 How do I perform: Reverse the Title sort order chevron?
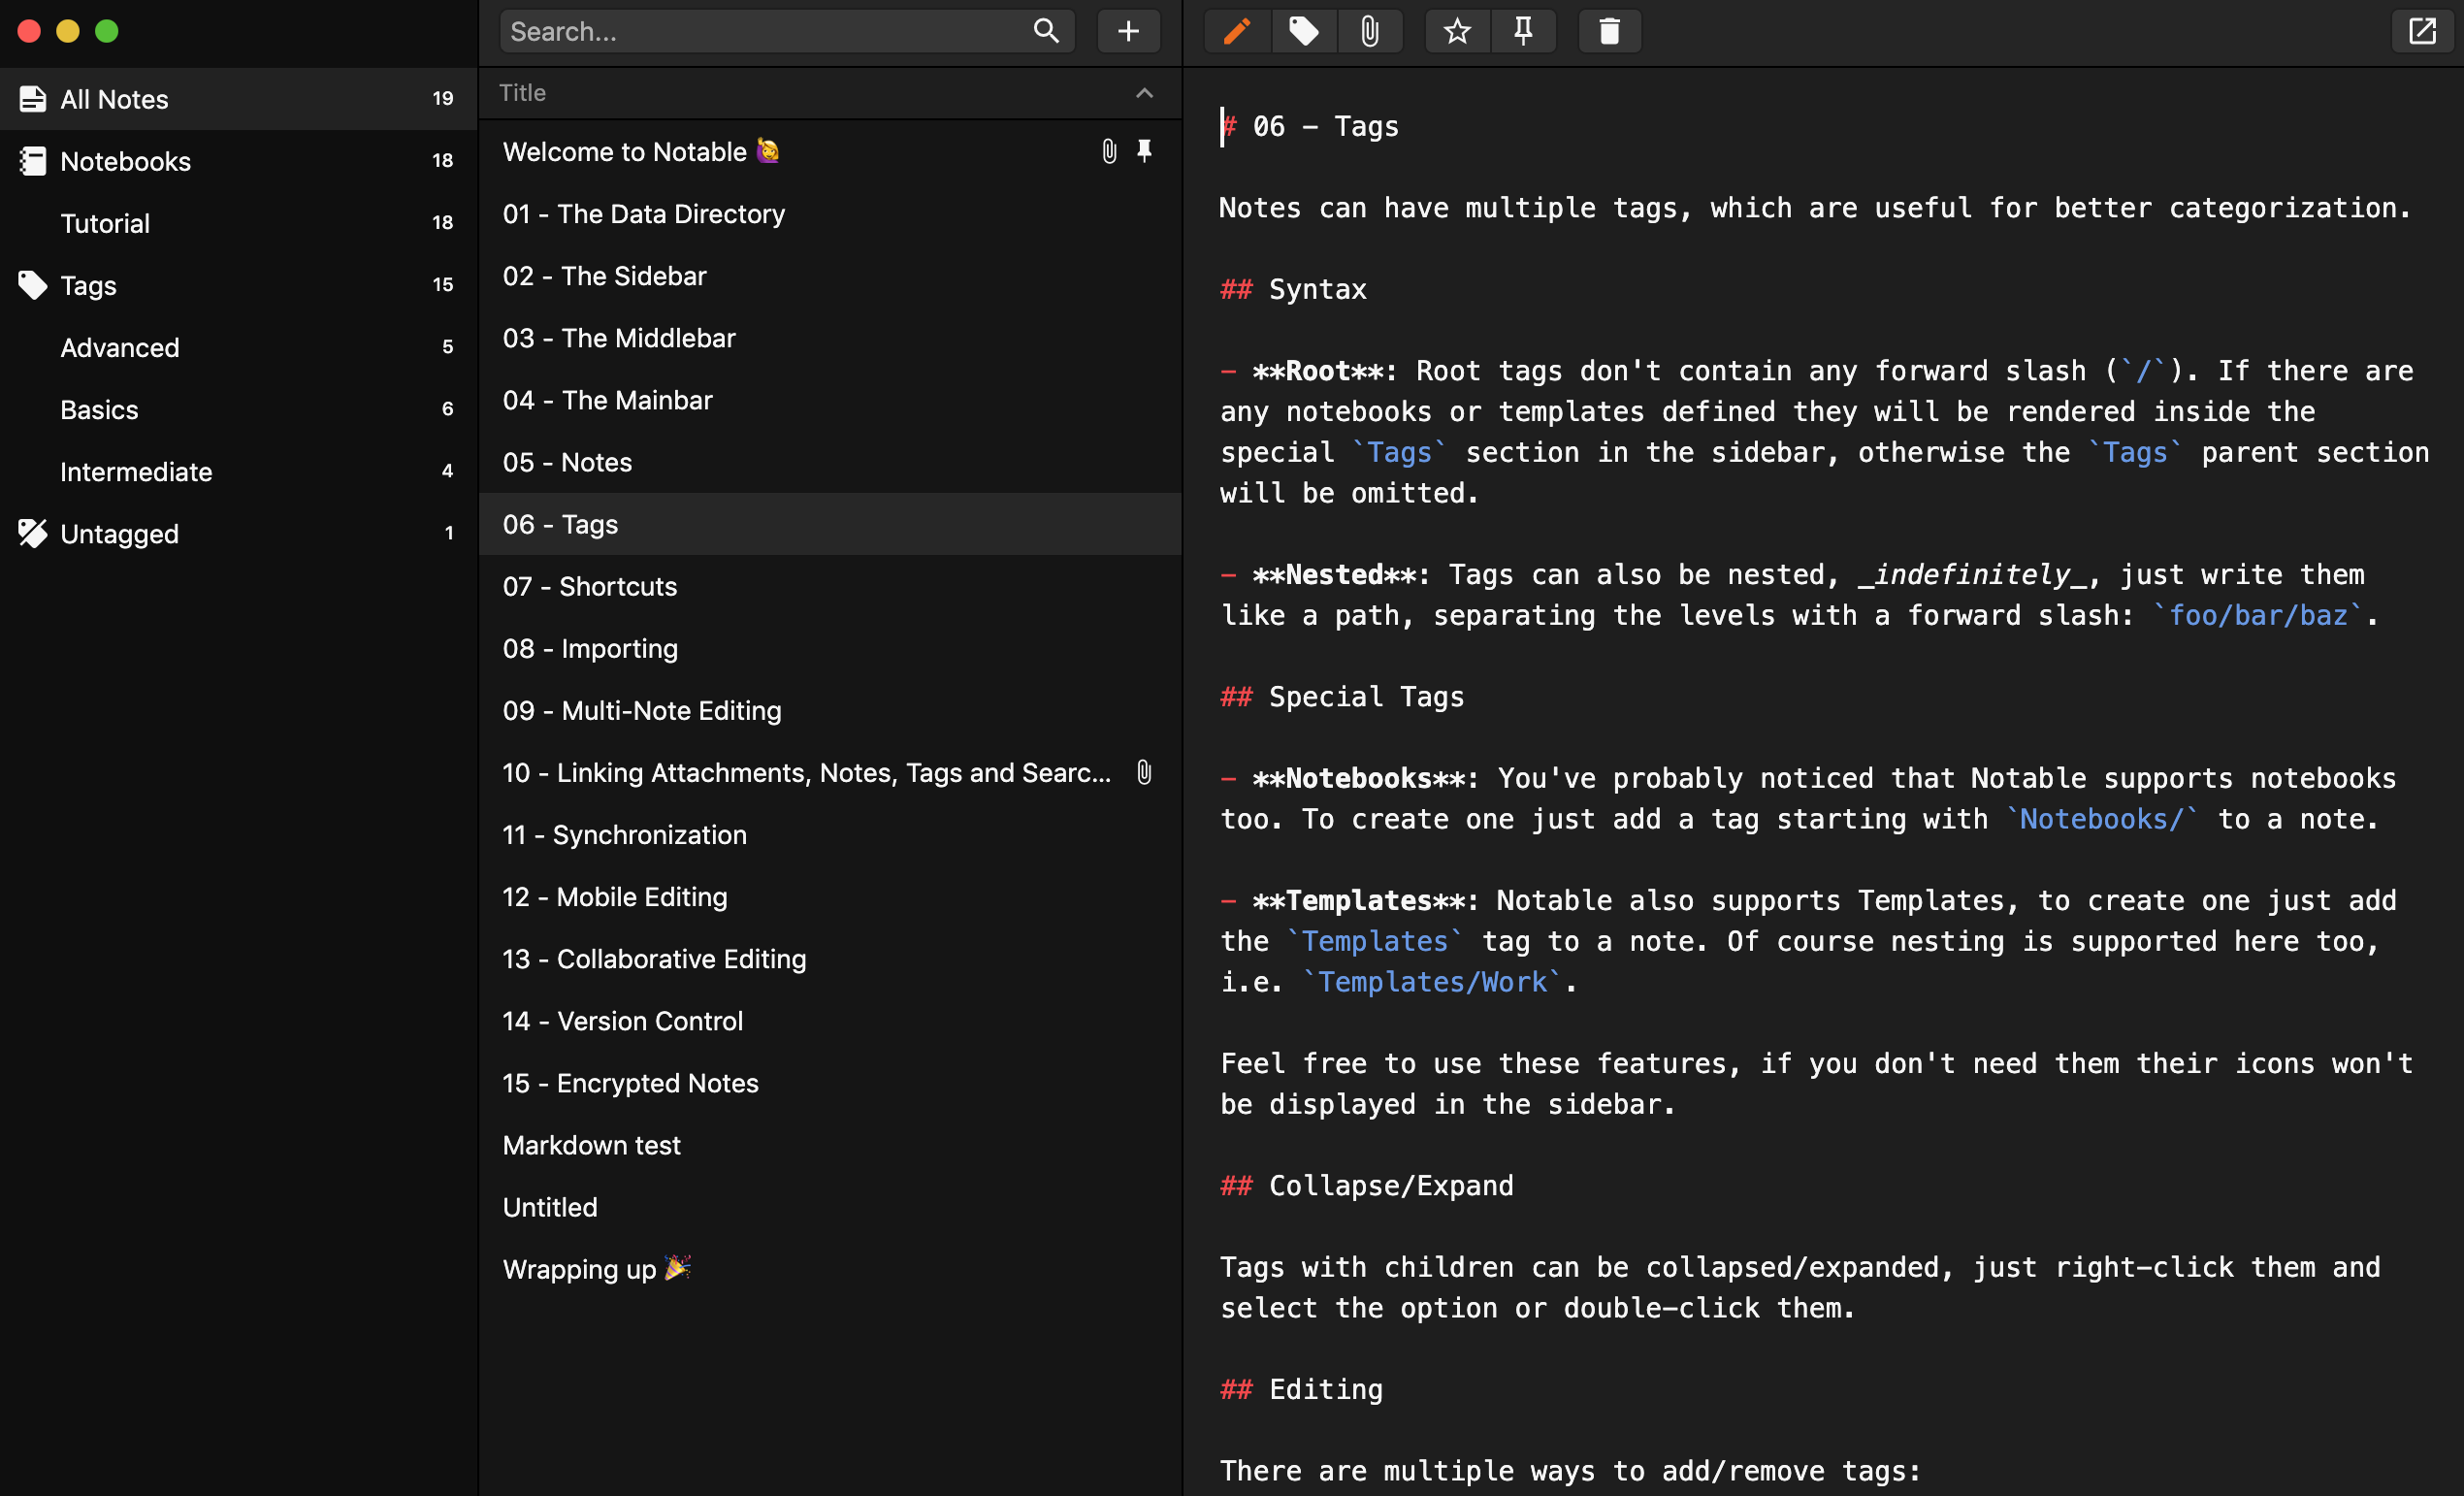tap(1143, 93)
